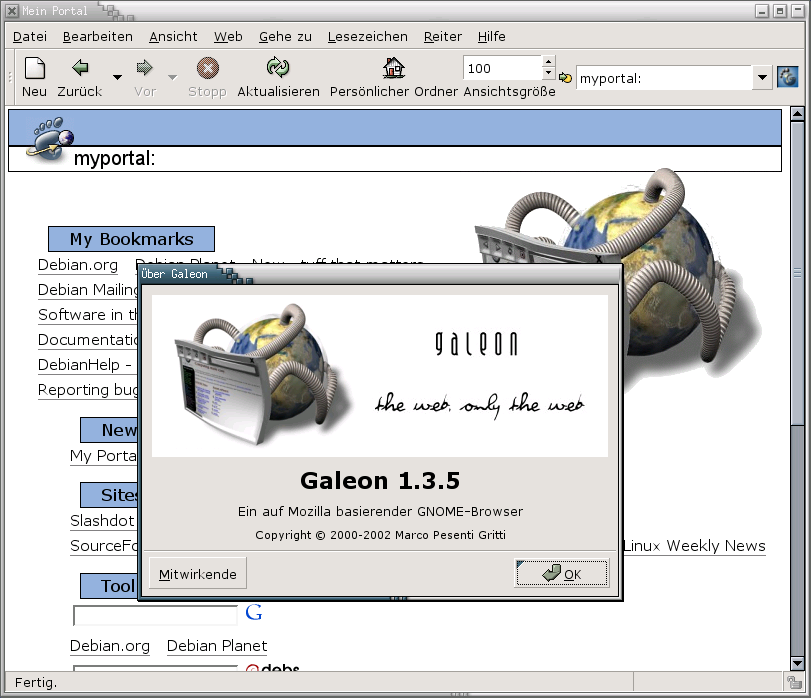Open the Debian Planet link below the search box
Viewport: 811px width, 698px height.
(217, 646)
